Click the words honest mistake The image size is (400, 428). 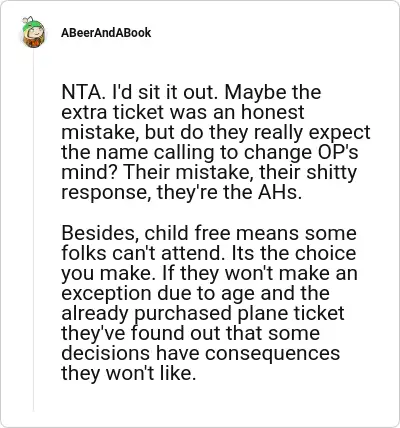coord(183,122)
